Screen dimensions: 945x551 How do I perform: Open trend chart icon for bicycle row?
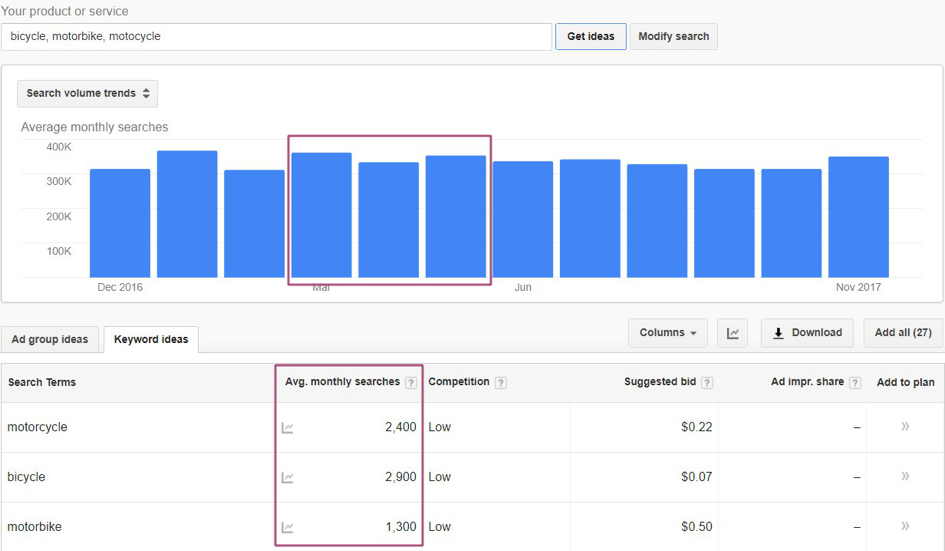coord(288,478)
